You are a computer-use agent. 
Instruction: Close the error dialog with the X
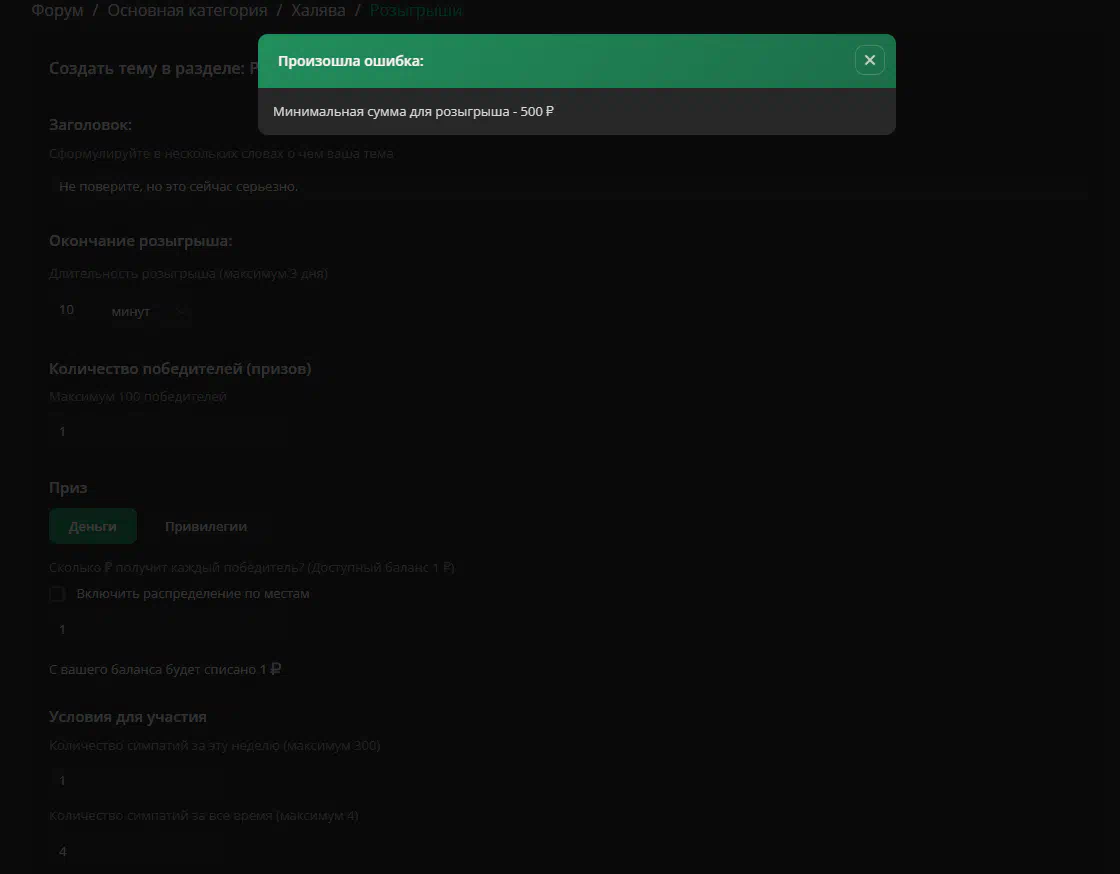pos(869,61)
